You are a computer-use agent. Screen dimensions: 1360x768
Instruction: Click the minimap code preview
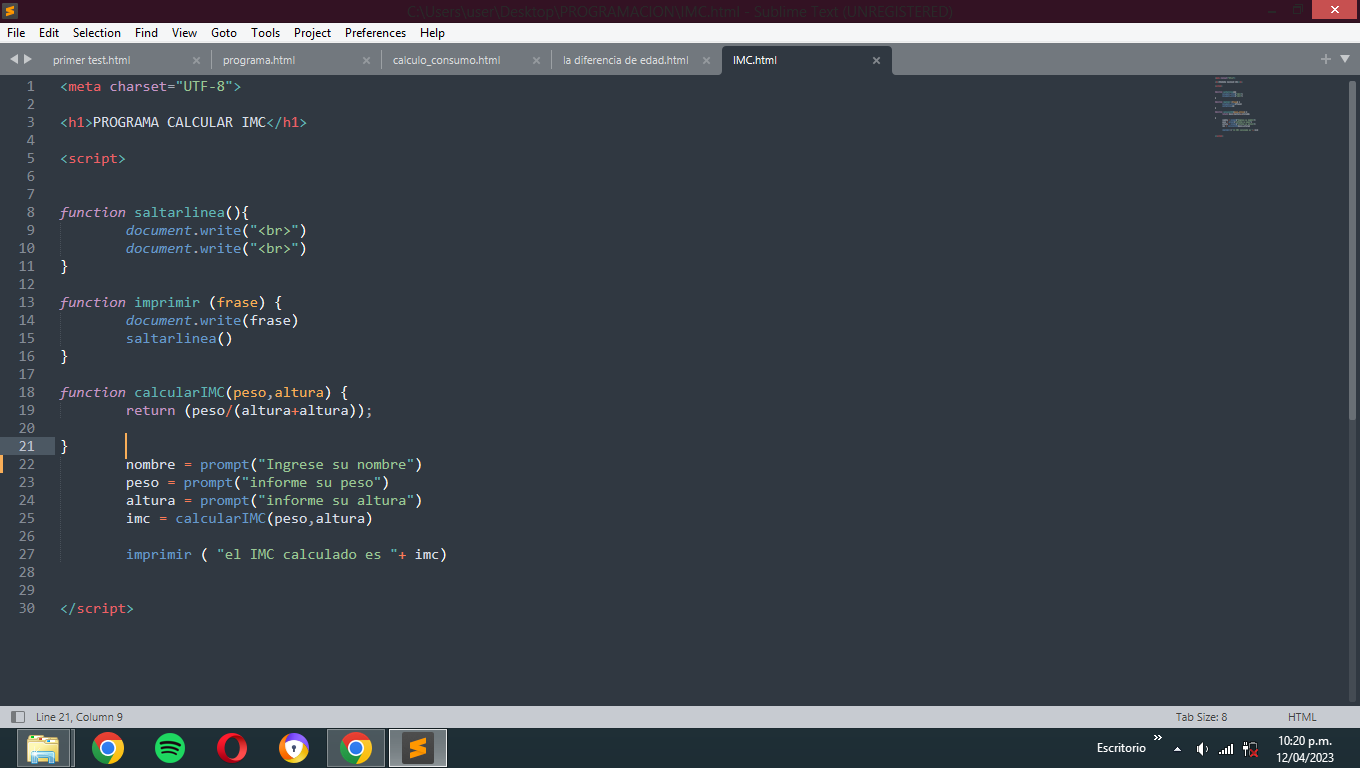pos(1237,106)
